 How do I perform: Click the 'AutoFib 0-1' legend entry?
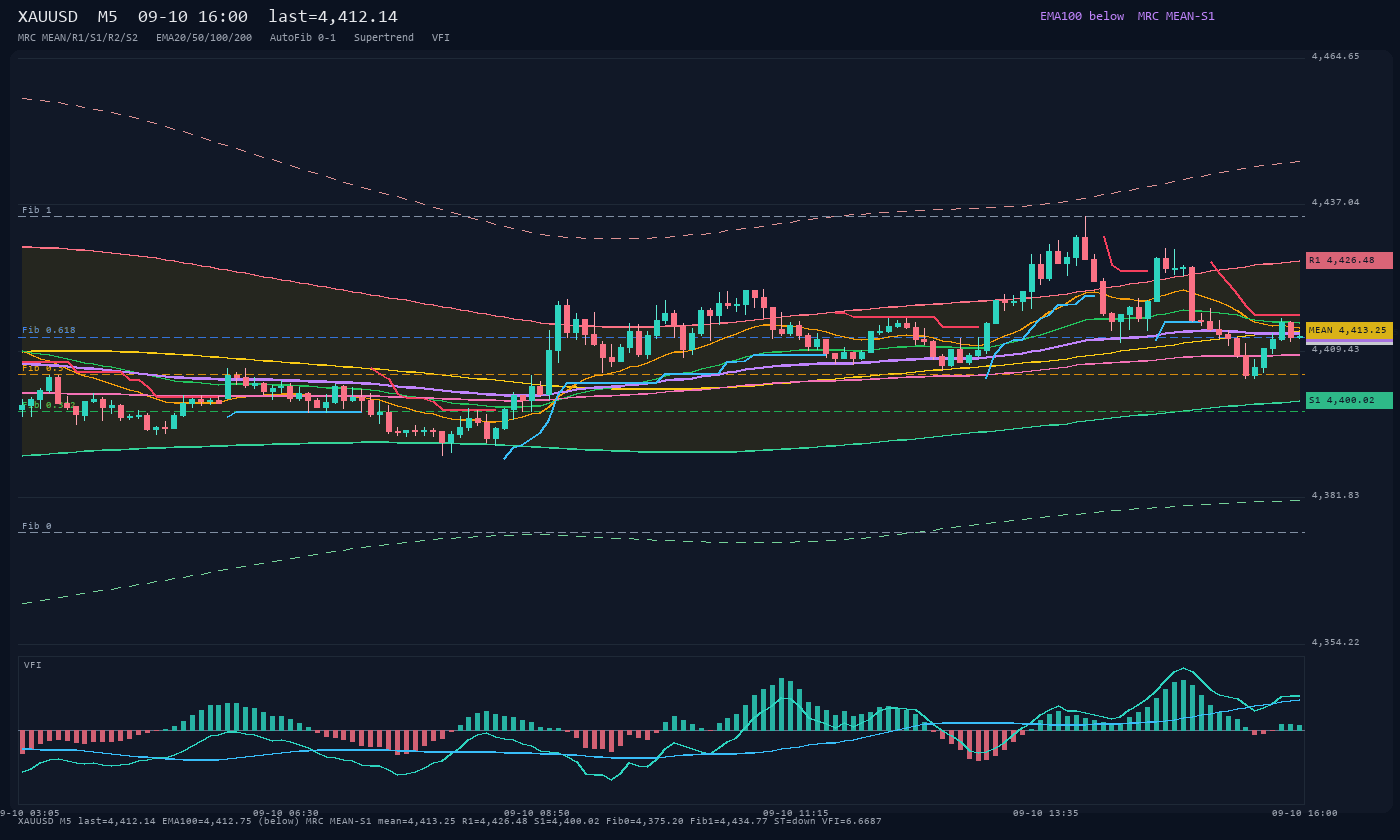pos(303,38)
